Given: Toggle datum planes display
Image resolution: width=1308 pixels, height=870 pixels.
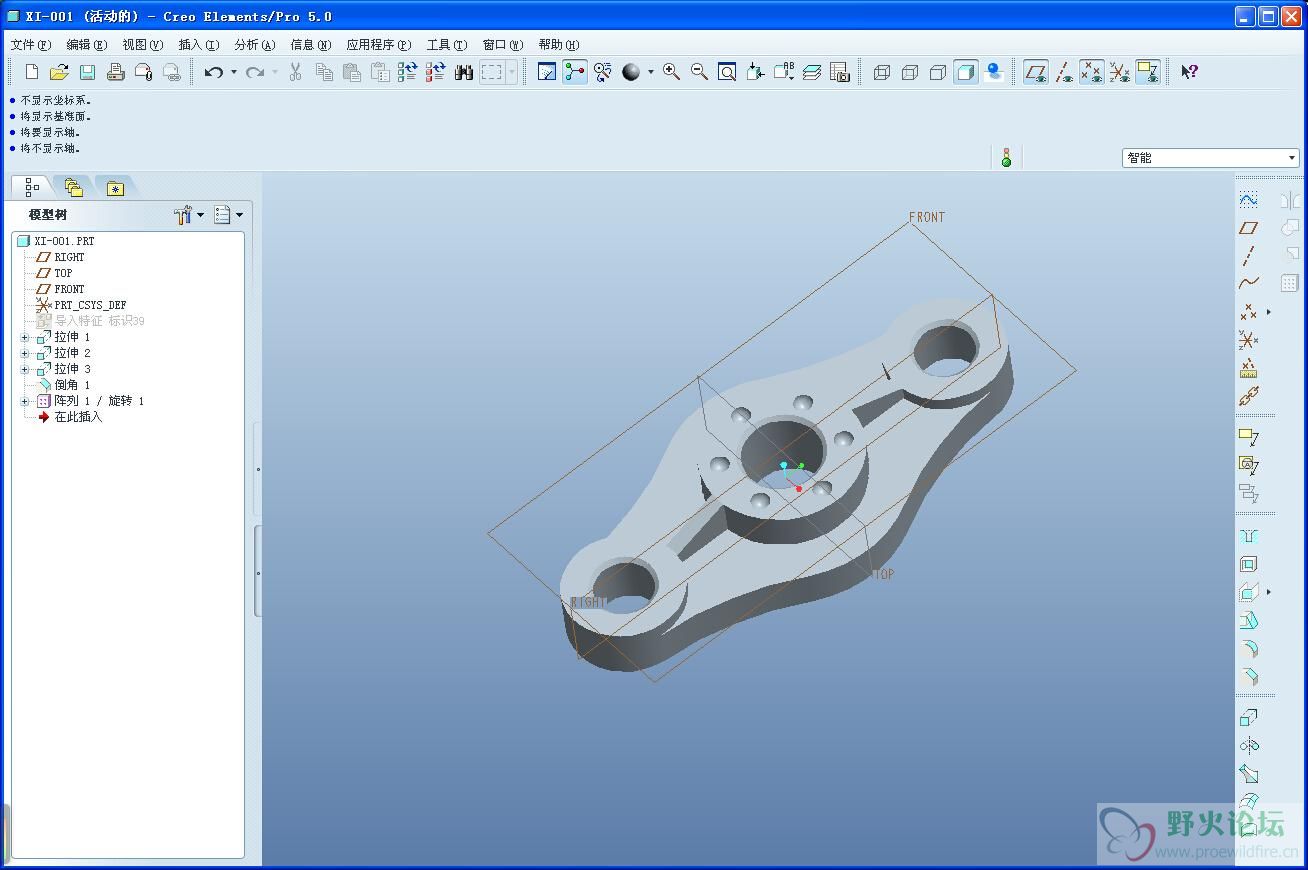Looking at the screenshot, I should tap(1036, 72).
